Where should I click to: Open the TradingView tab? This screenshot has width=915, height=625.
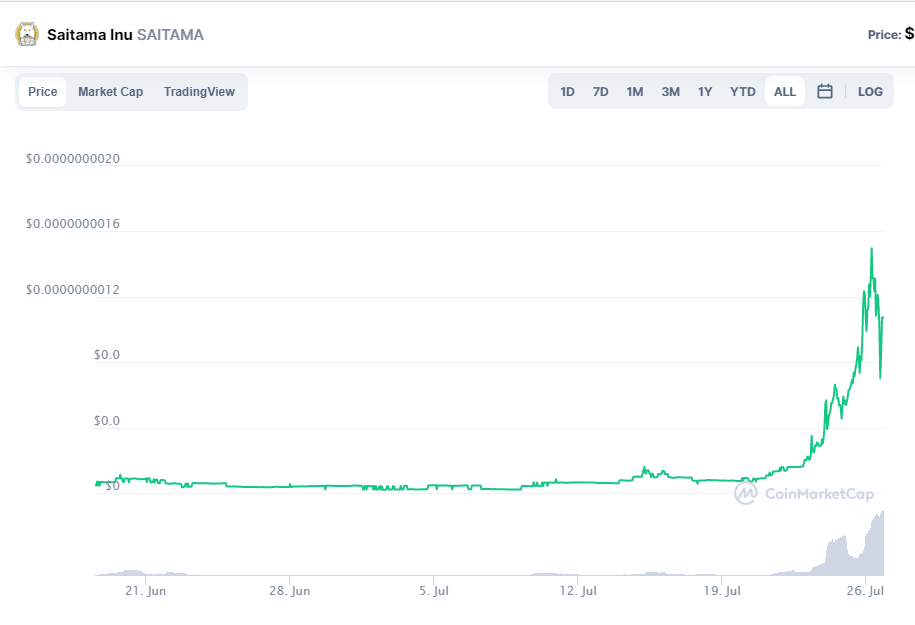point(199,92)
